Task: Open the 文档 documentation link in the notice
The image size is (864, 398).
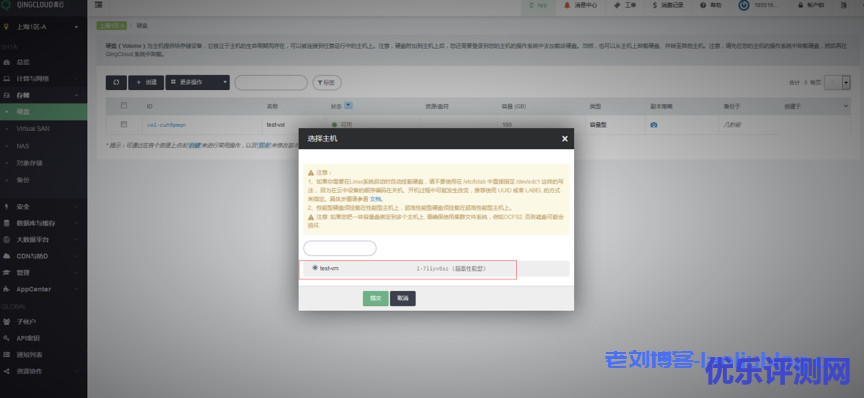Action: coord(375,198)
